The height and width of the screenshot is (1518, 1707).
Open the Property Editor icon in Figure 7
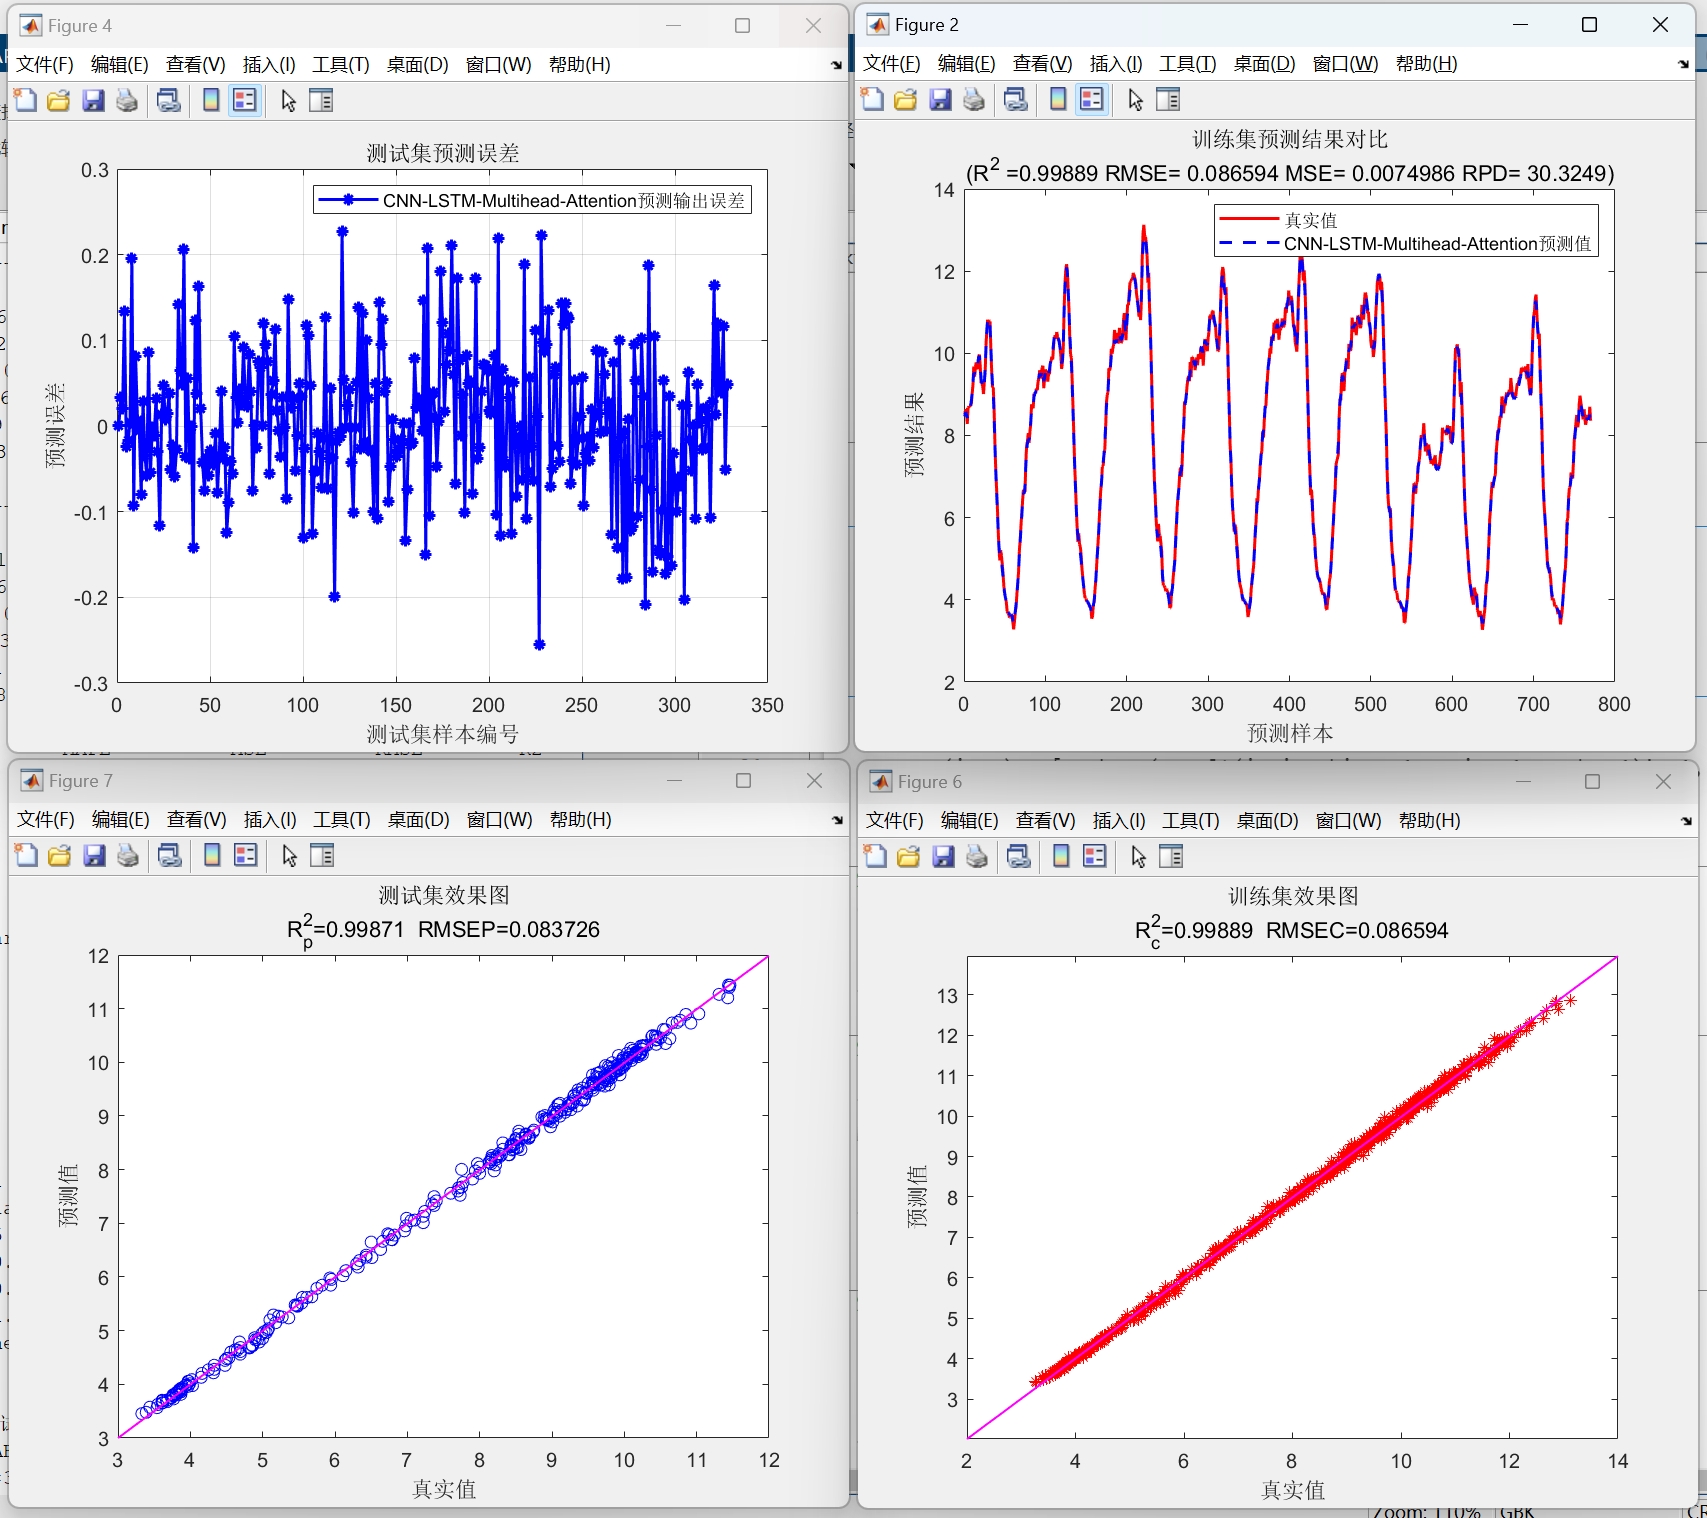pyautogui.click(x=321, y=856)
